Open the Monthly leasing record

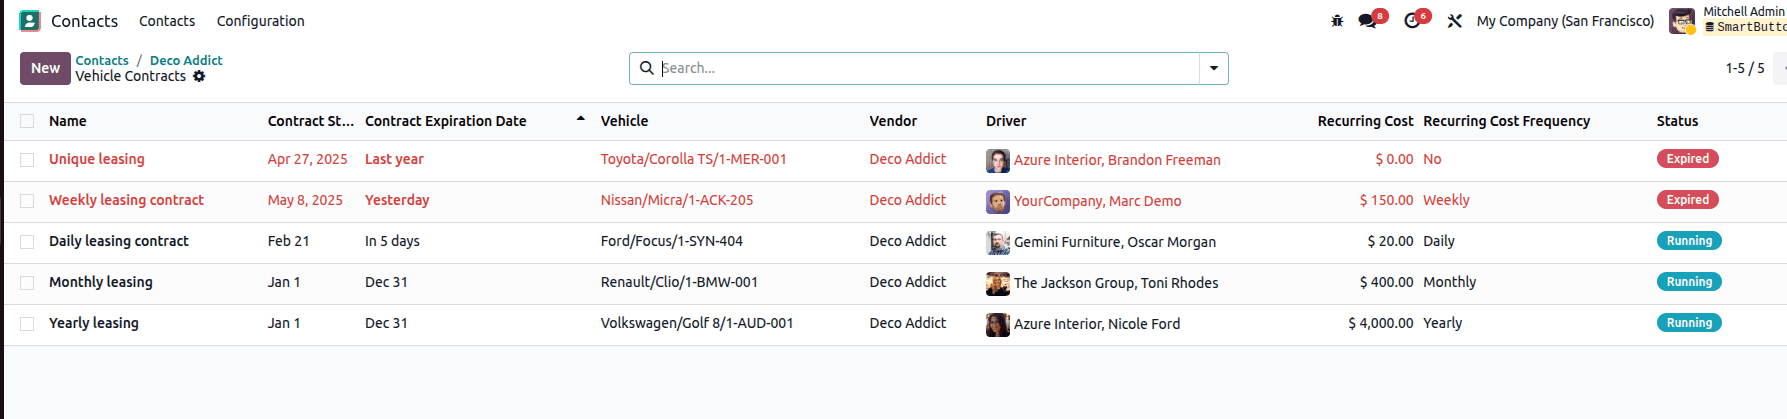[101, 282]
